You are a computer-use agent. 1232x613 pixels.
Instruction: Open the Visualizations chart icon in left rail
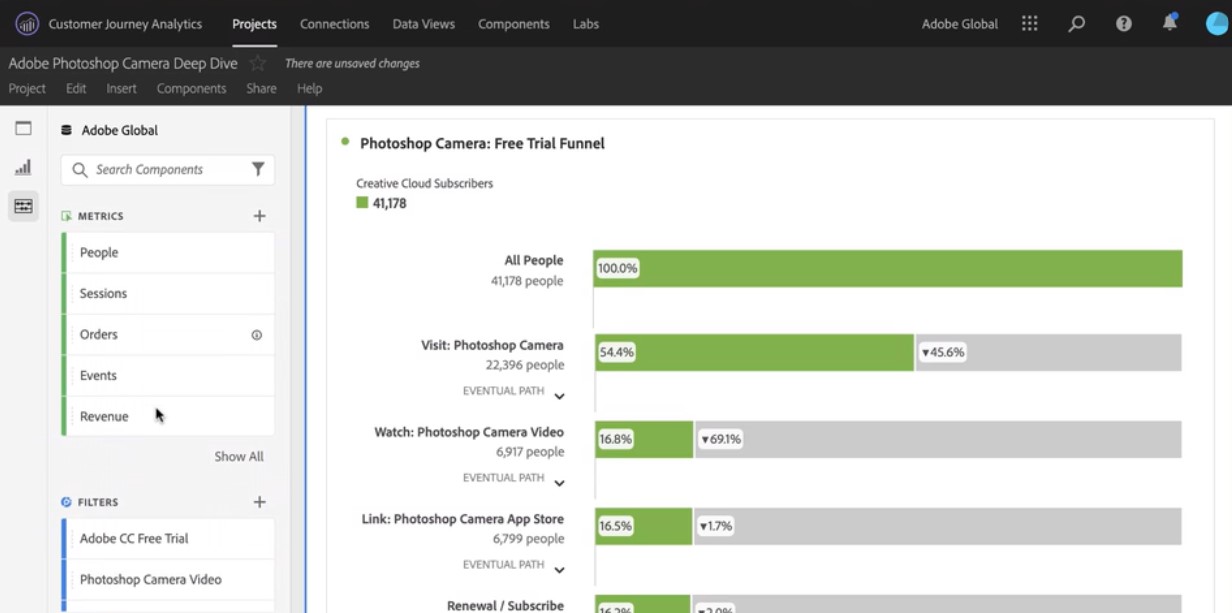[x=23, y=167]
